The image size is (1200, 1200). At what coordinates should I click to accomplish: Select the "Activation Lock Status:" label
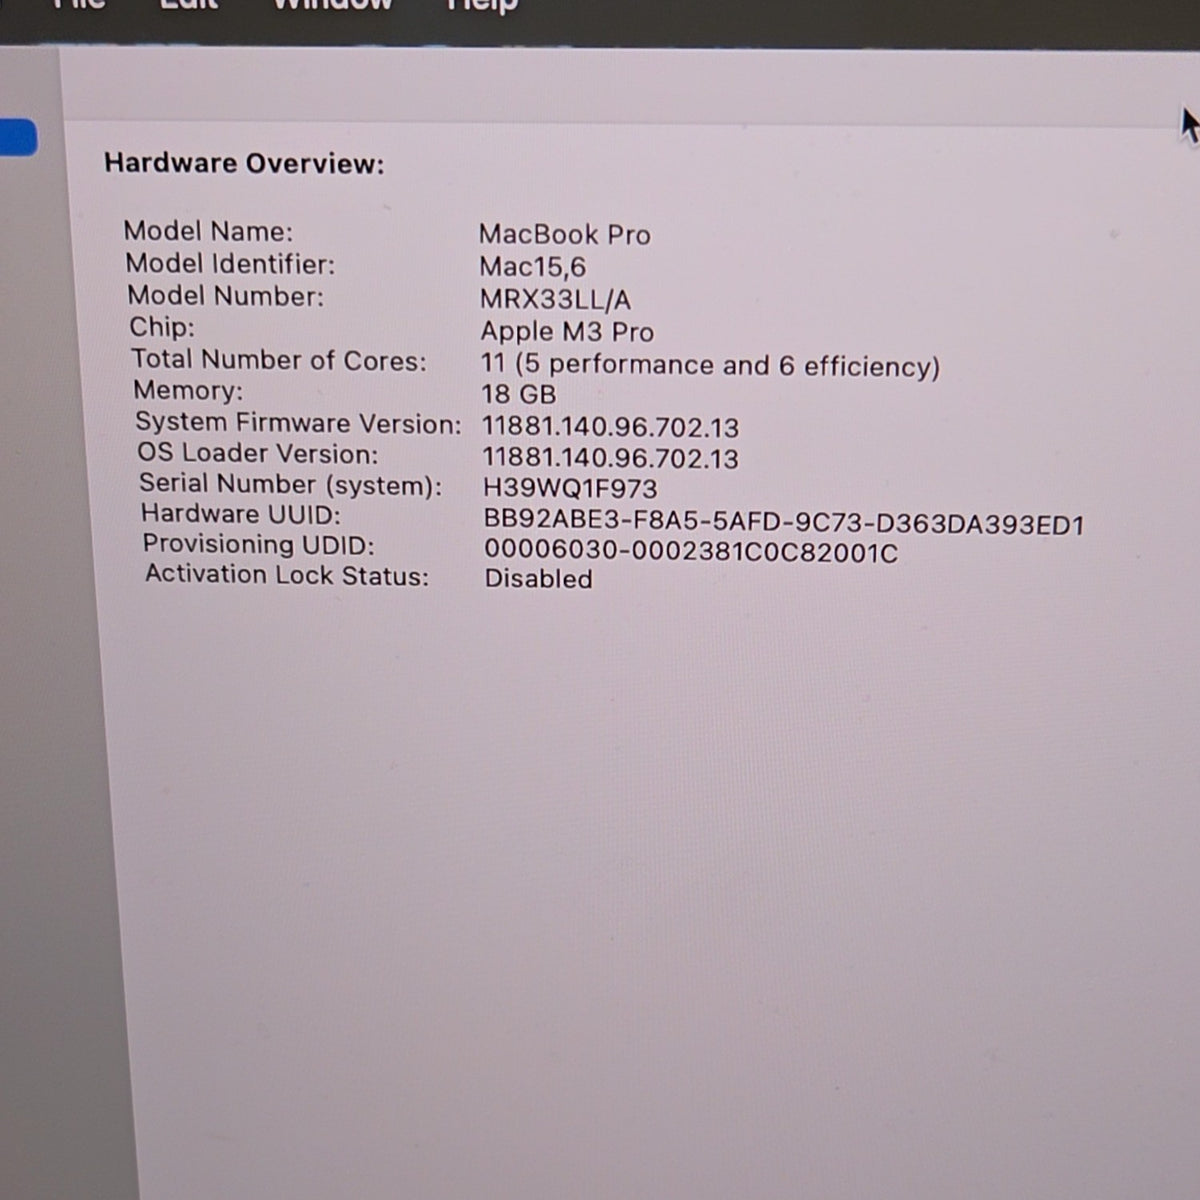tap(287, 575)
